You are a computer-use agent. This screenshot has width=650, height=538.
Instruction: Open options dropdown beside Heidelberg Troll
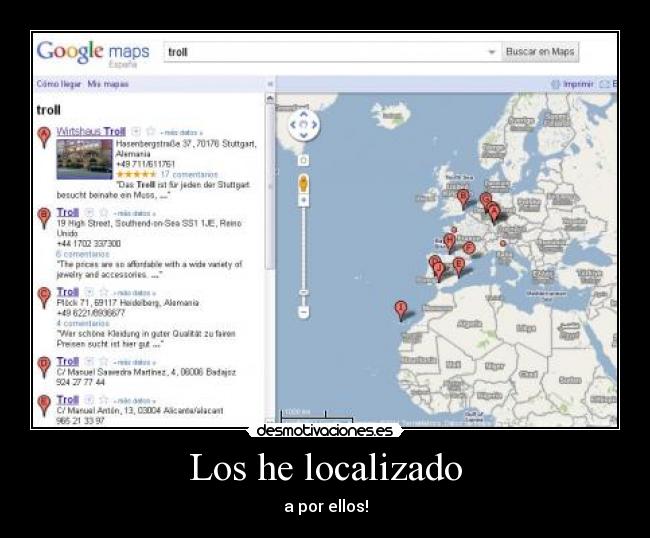(89, 292)
